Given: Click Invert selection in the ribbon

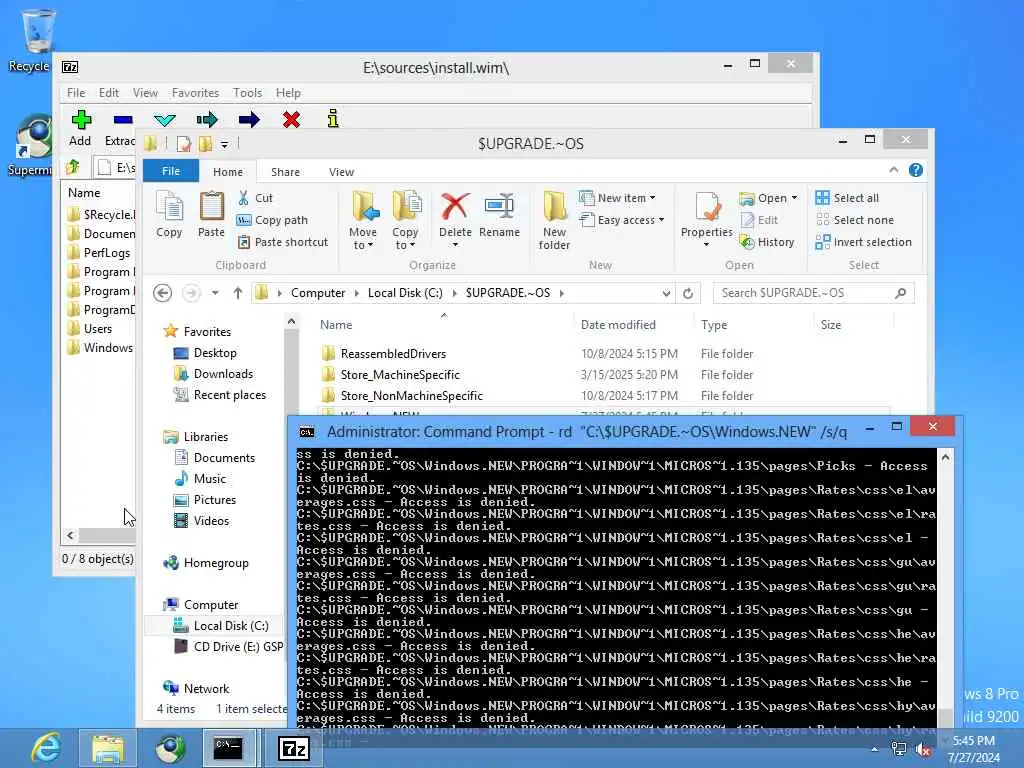Looking at the screenshot, I should (x=864, y=242).
